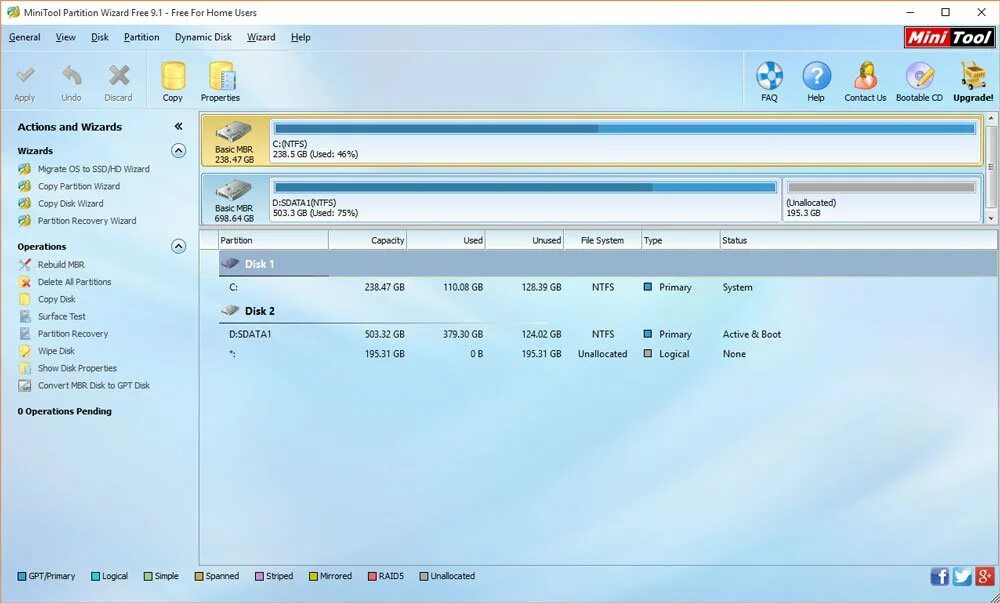
Task: Open the View menu
Action: point(66,37)
